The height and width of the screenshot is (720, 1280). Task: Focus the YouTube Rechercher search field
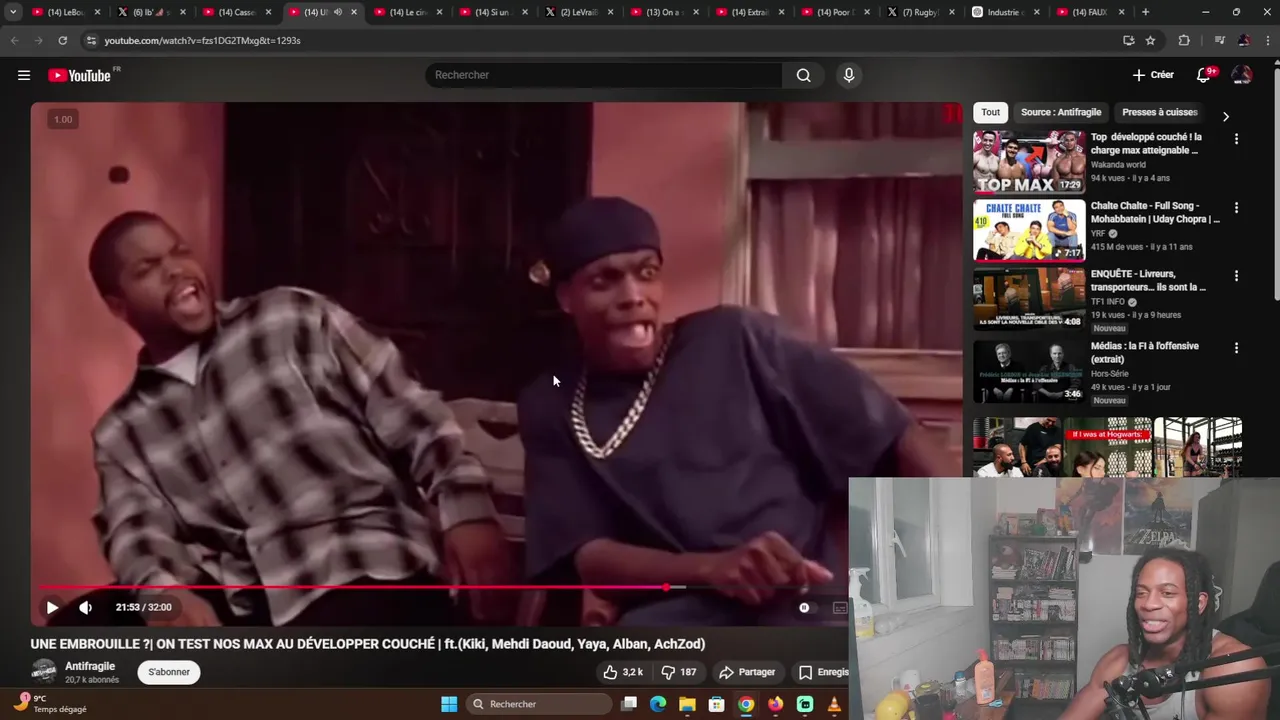(604, 75)
